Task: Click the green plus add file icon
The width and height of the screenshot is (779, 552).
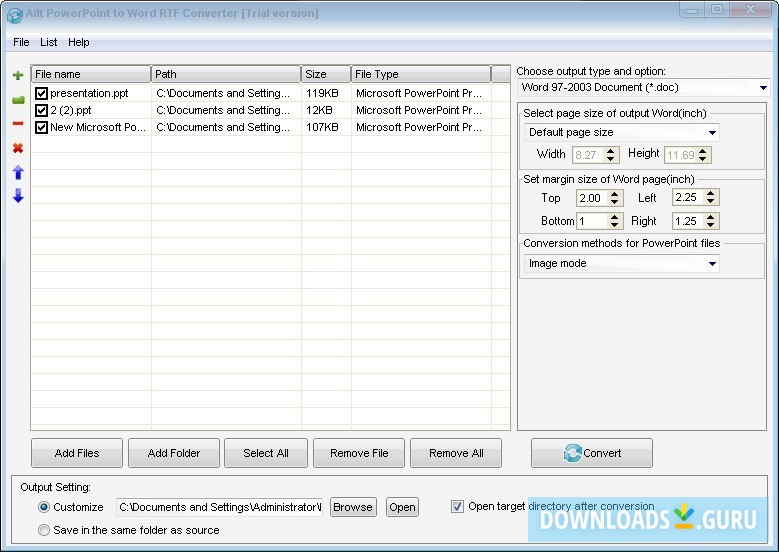Action: tap(18, 75)
